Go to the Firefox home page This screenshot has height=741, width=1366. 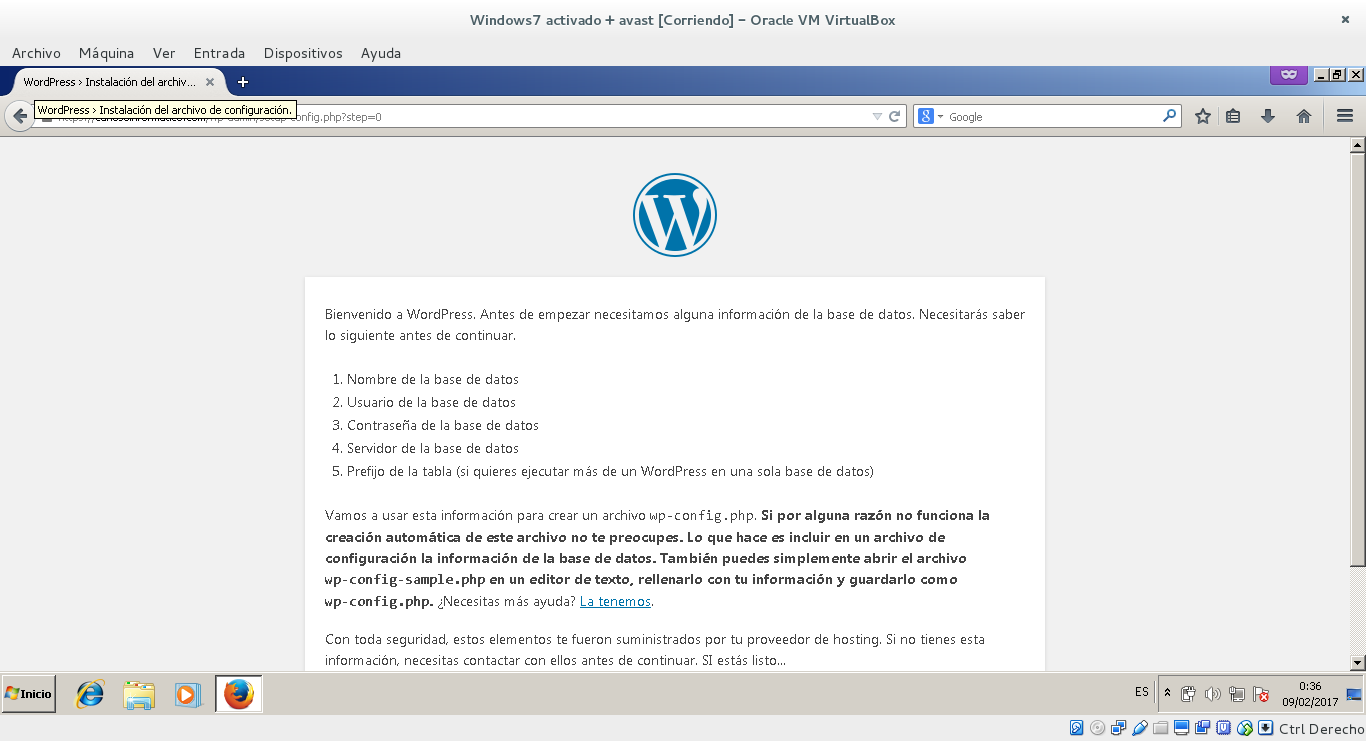[1304, 116]
